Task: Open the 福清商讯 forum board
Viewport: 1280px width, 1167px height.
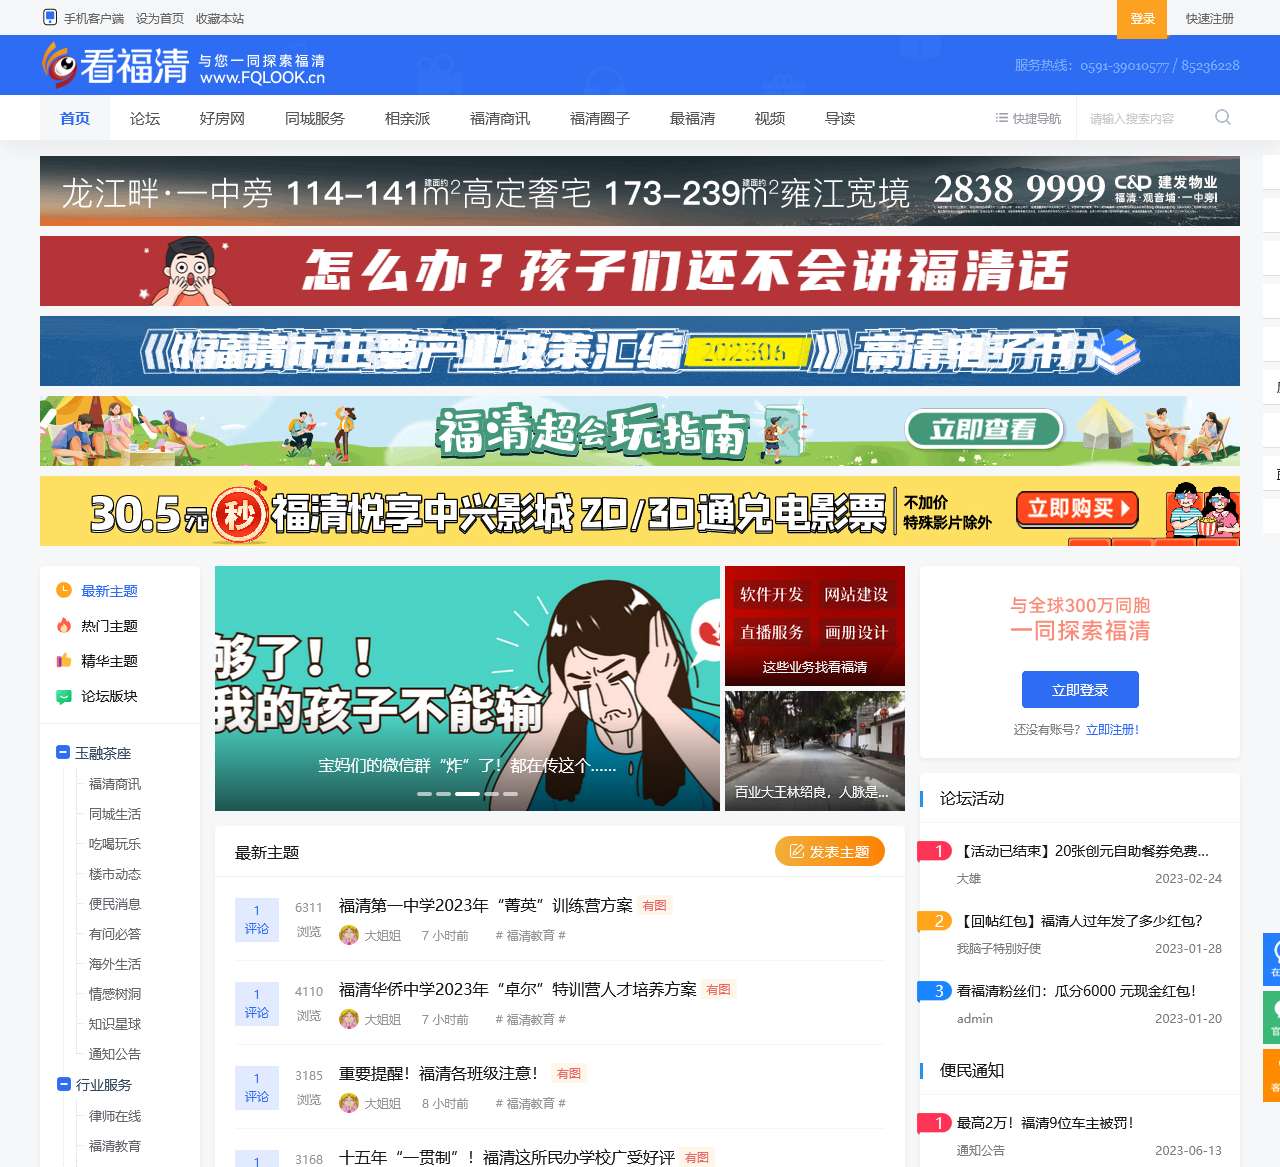Action: (115, 784)
